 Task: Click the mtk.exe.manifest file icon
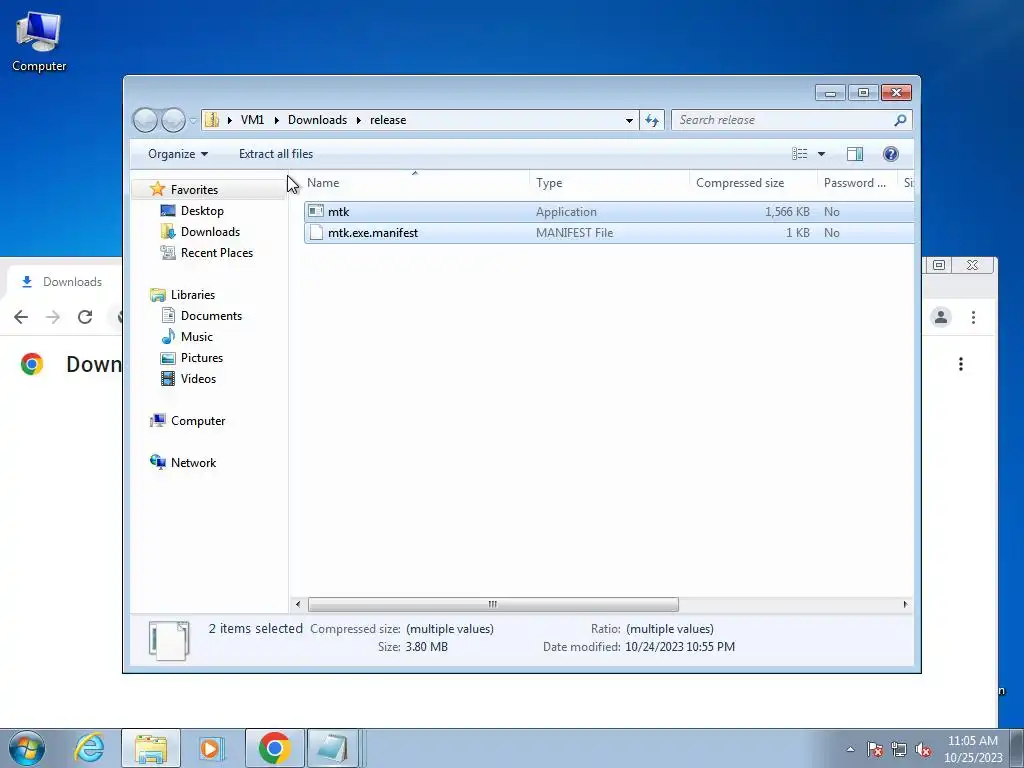click(316, 232)
